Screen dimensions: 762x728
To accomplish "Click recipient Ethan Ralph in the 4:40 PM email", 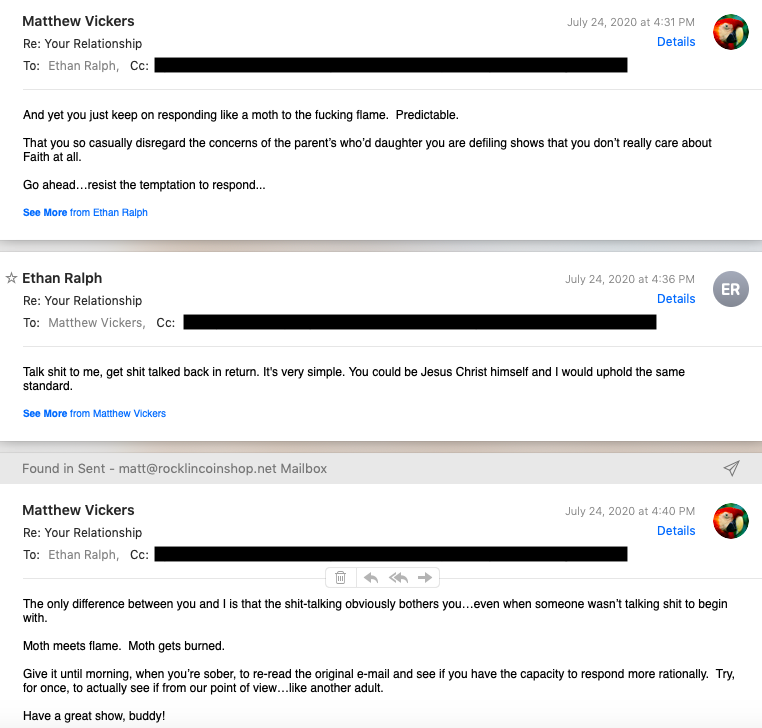I will coord(83,555).
